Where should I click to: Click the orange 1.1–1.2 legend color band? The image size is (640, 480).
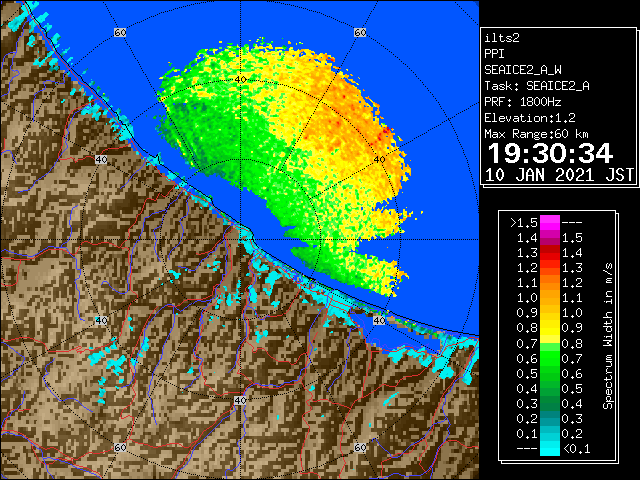point(550,283)
